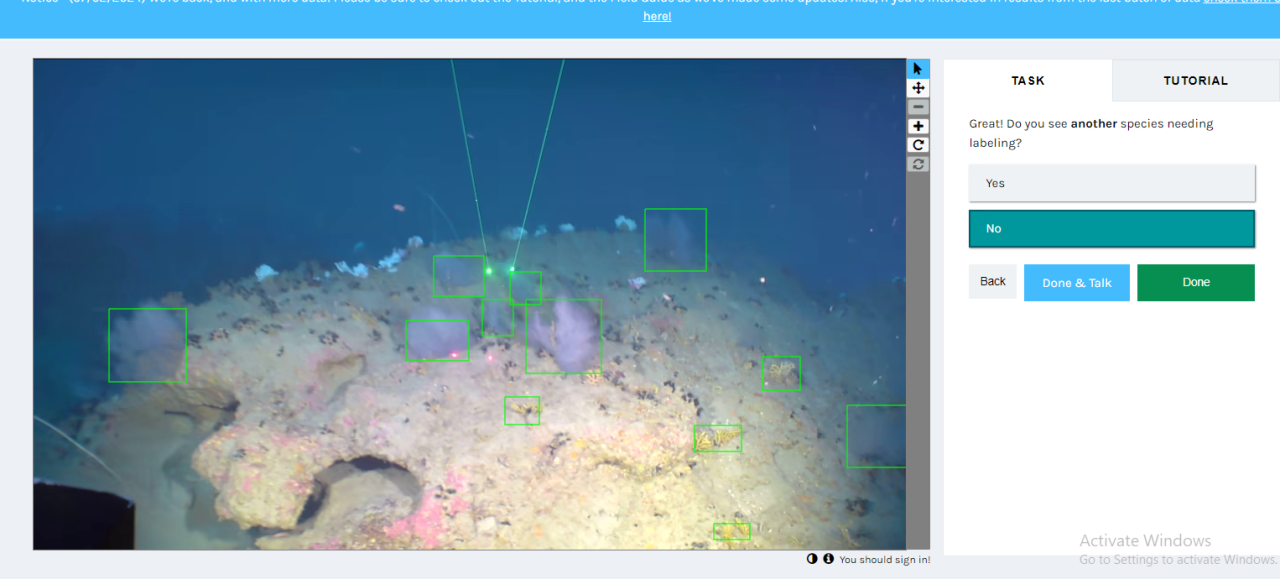
Task: Select the pointer annotation tool
Action: [918, 69]
